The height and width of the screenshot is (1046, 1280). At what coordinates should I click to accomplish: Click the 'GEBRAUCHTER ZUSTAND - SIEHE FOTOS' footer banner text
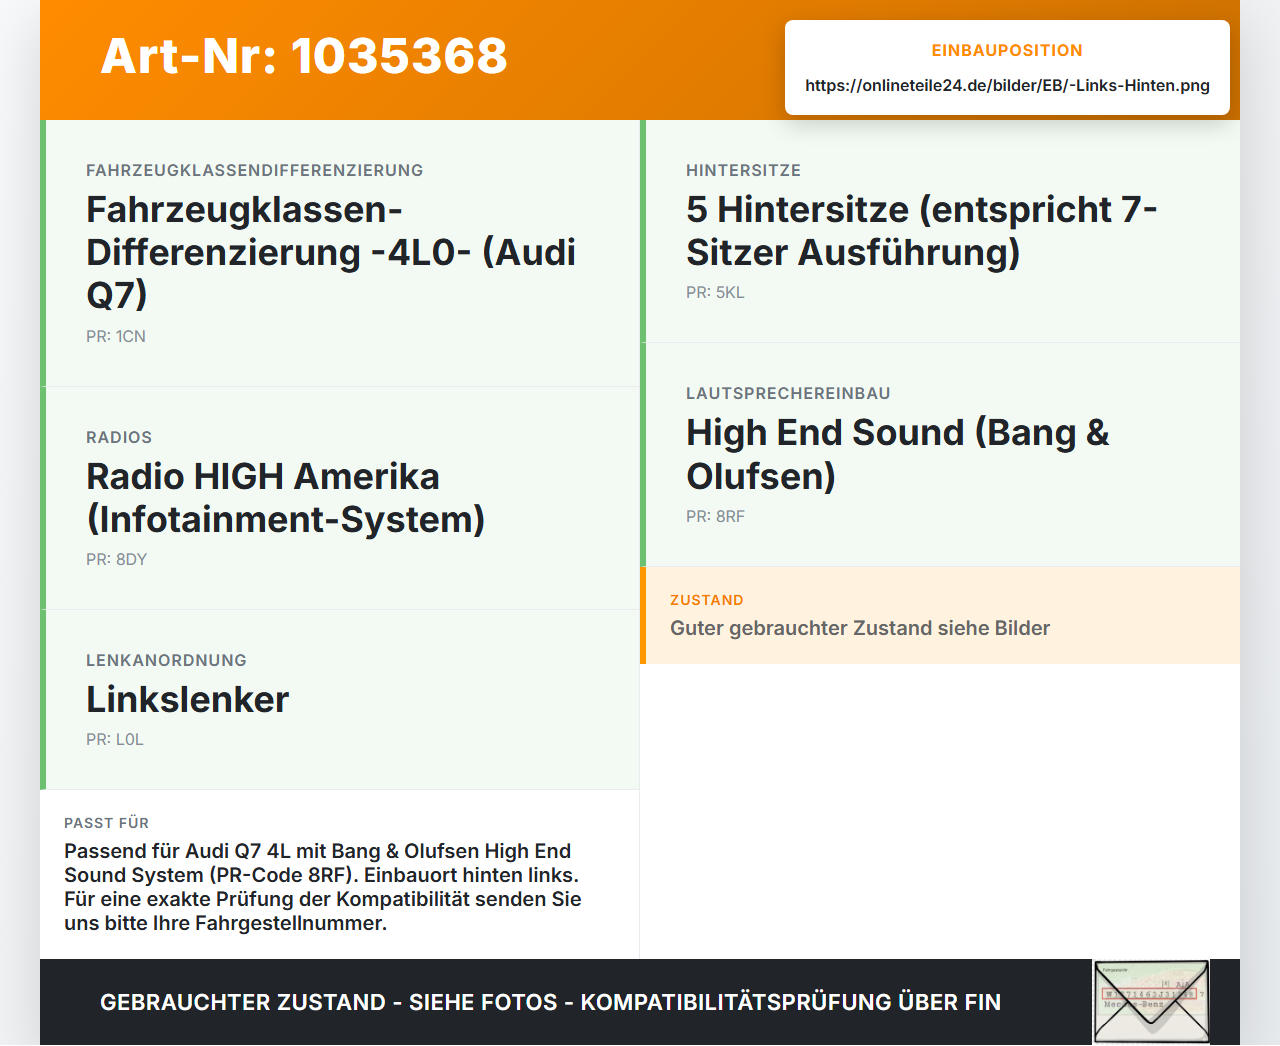tap(550, 1002)
